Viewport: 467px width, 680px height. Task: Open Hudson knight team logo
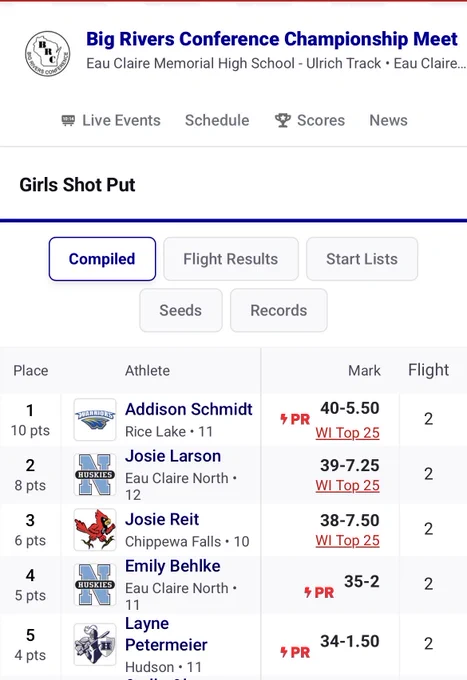95,644
